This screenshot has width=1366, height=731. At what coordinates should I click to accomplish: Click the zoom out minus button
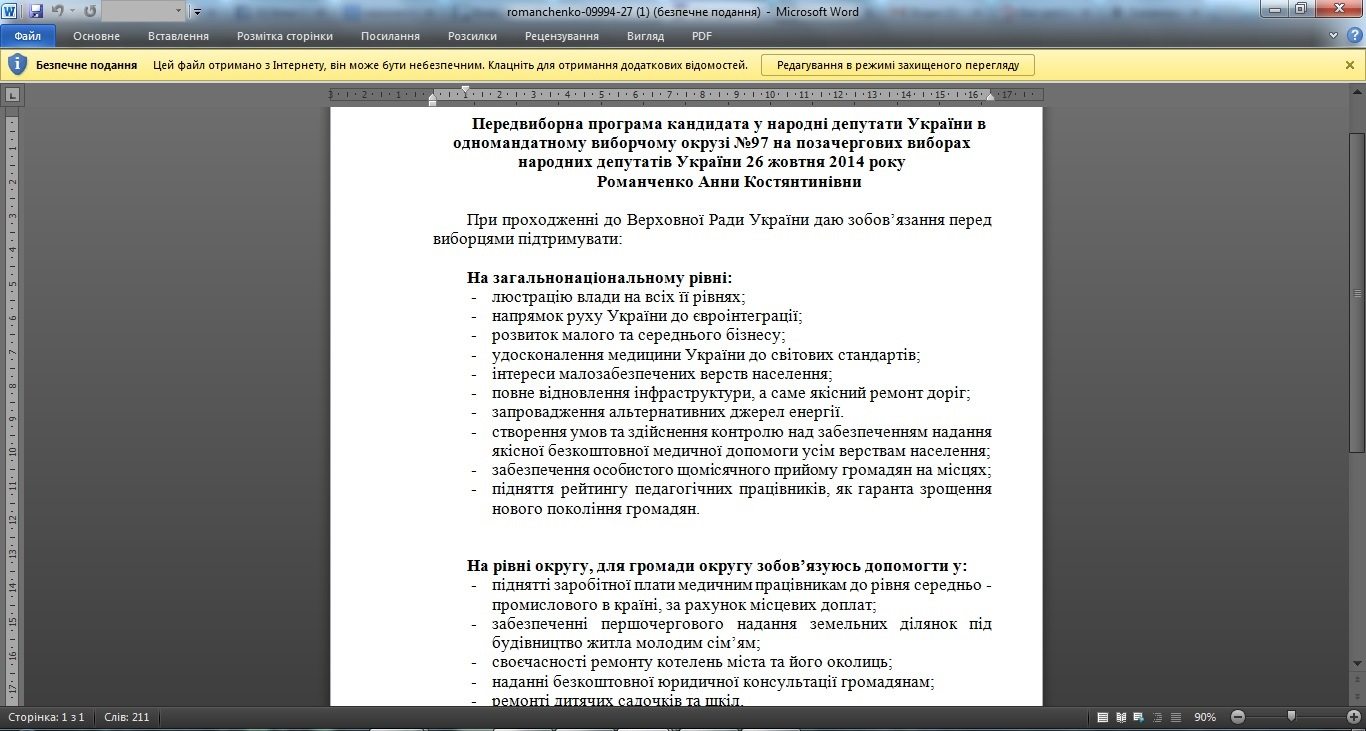1238,717
